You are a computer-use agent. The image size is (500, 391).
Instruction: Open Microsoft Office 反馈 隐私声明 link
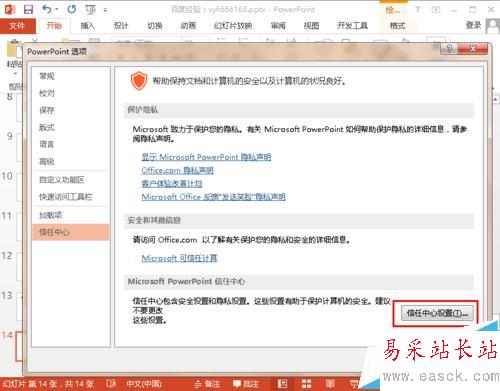[x=213, y=197]
